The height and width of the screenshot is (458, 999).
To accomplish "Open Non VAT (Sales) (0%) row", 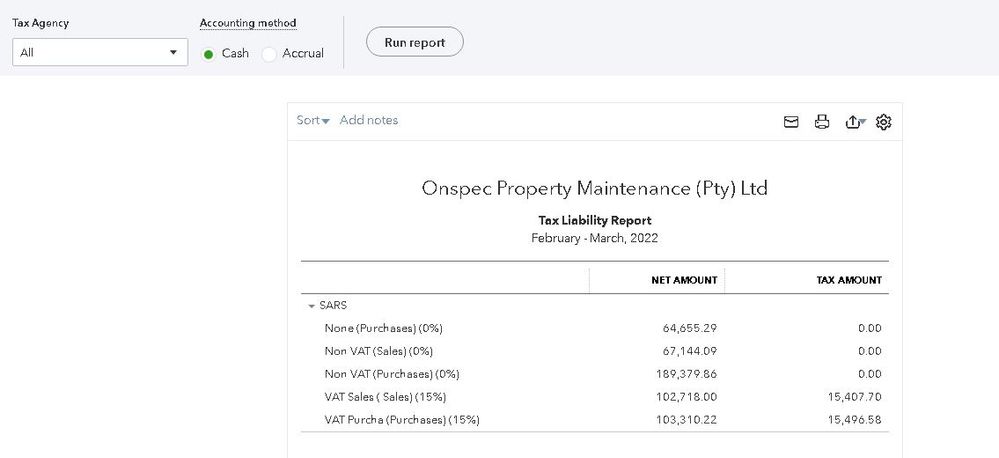I will [x=379, y=351].
